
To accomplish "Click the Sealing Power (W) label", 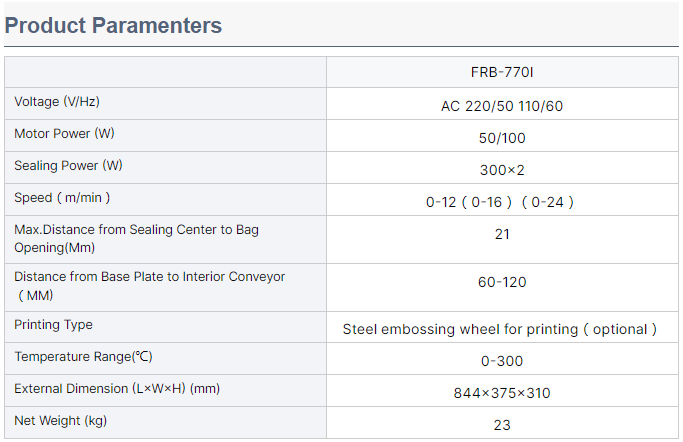I will [x=68, y=166].
